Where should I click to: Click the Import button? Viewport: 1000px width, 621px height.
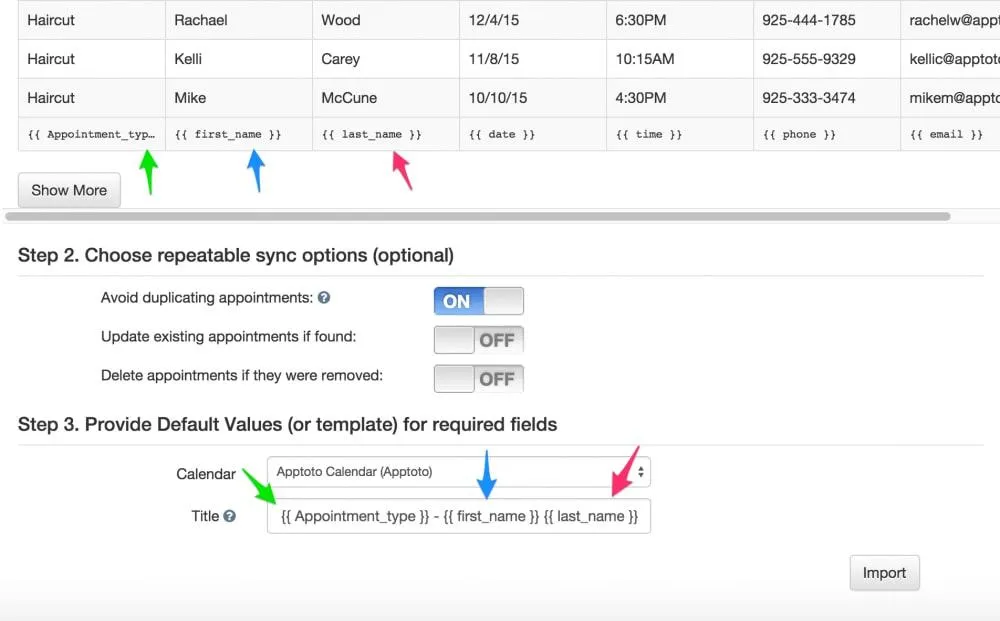coord(884,572)
